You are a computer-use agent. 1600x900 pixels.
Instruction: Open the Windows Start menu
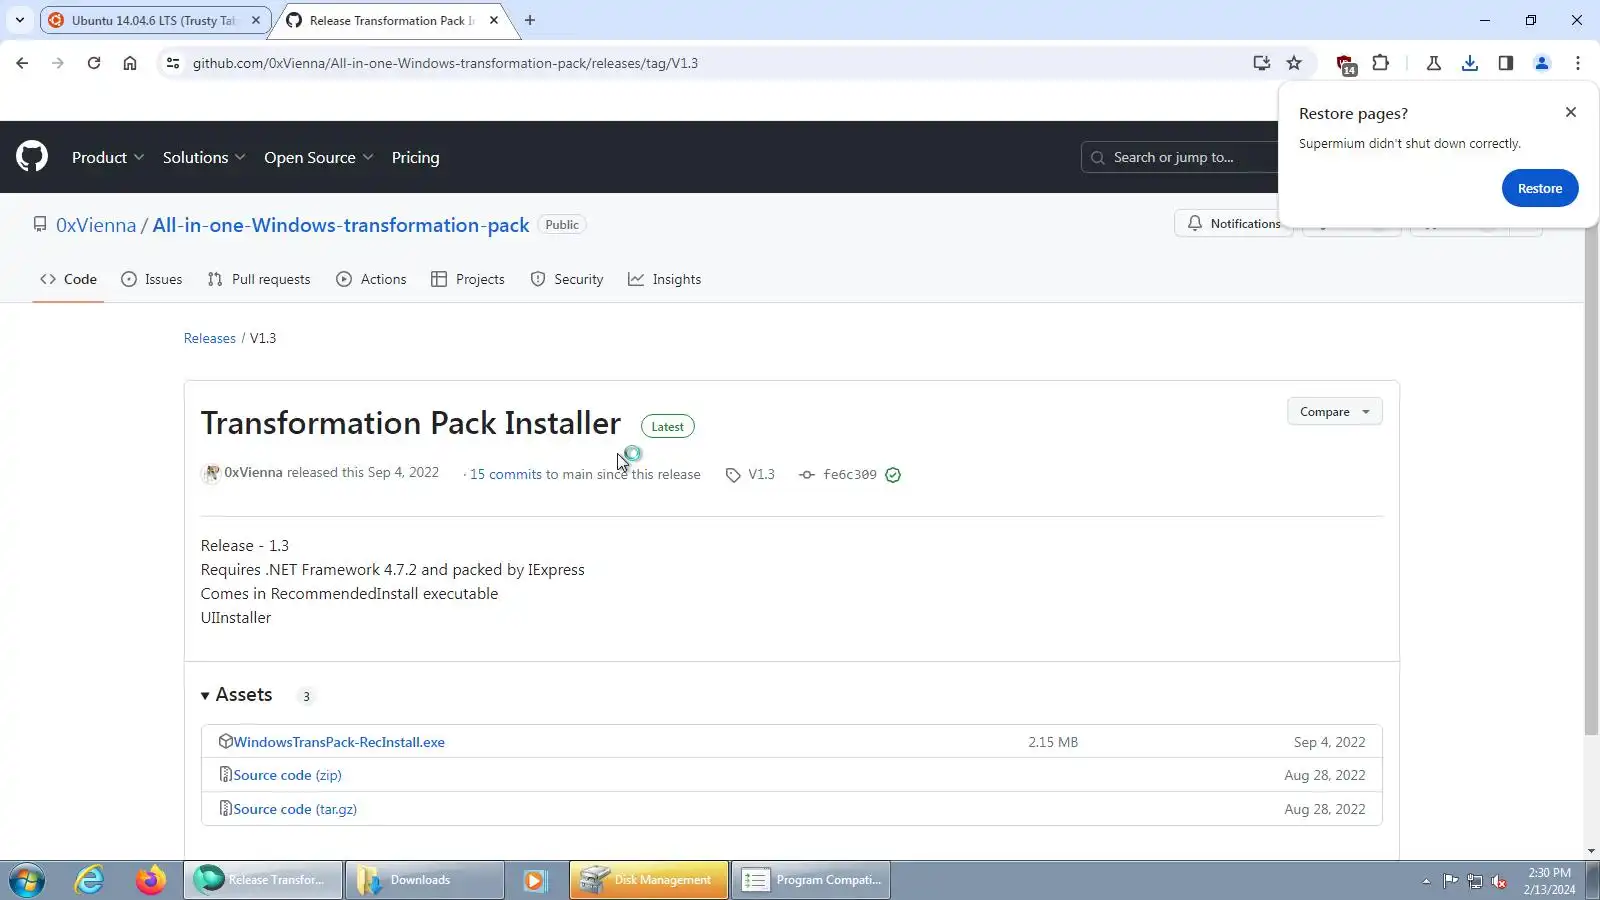(x=27, y=880)
